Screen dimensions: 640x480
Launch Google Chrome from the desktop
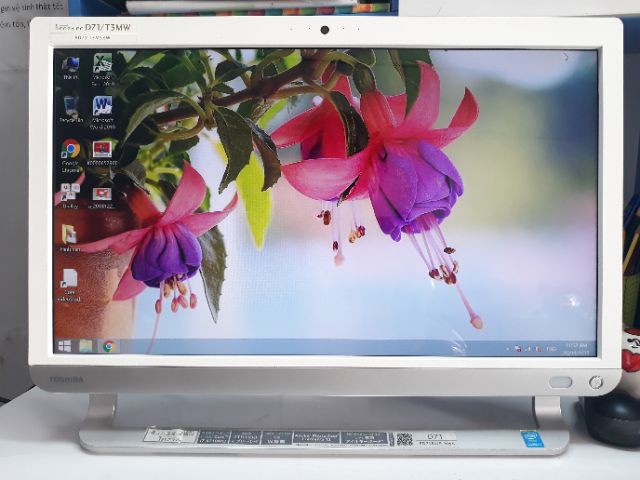[71, 149]
